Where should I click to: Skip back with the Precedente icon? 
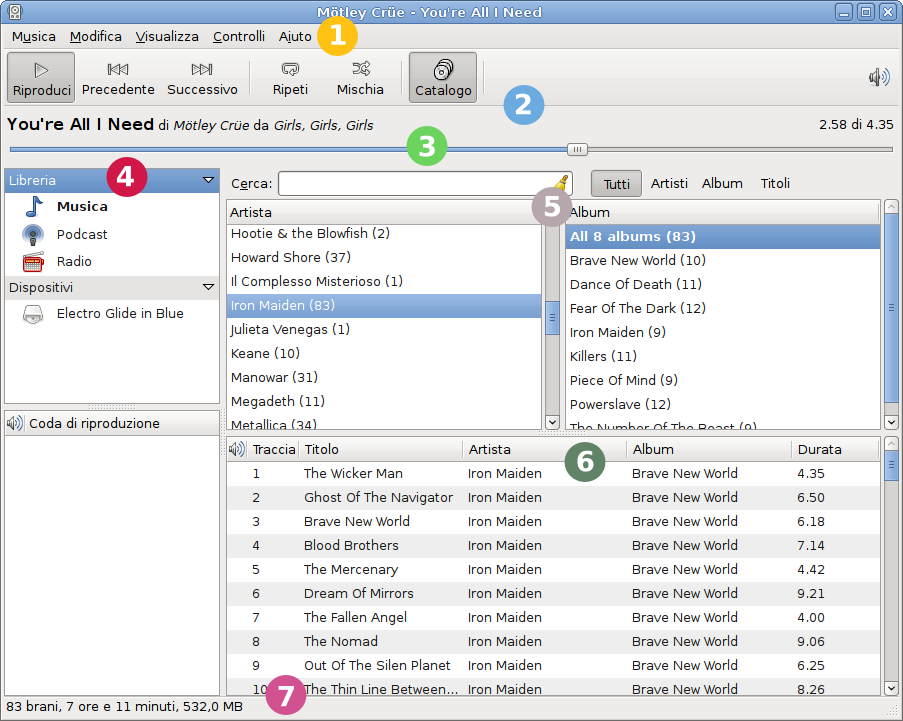[118, 70]
